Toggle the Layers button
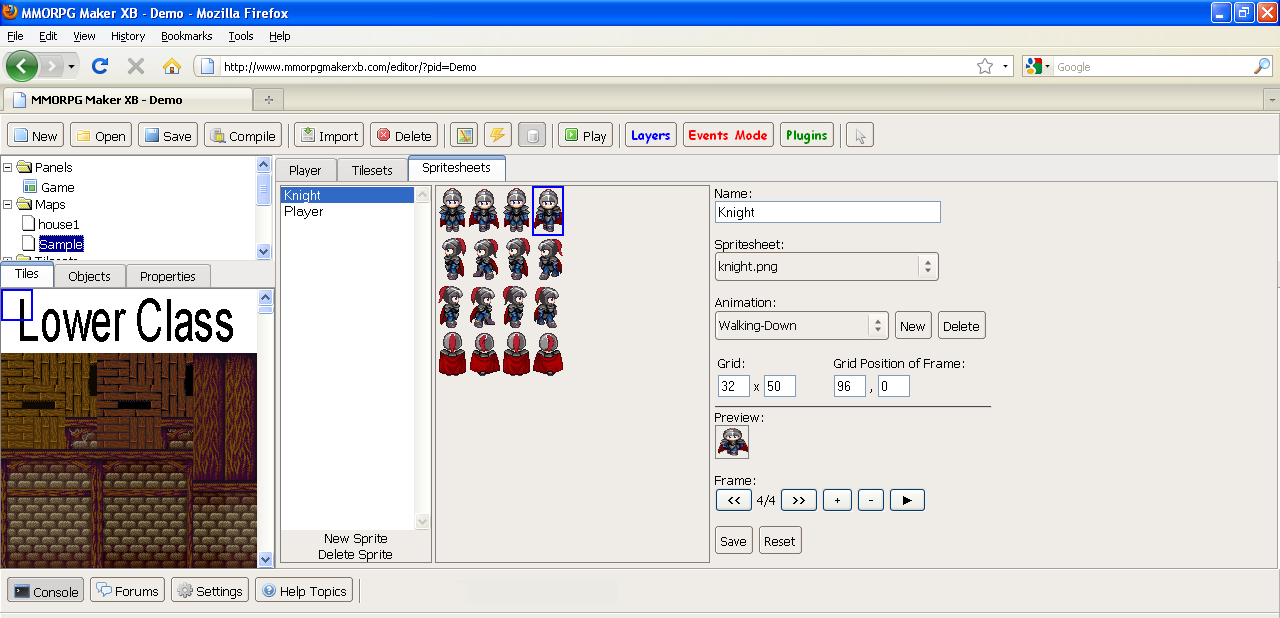The height and width of the screenshot is (618, 1280). pos(650,135)
